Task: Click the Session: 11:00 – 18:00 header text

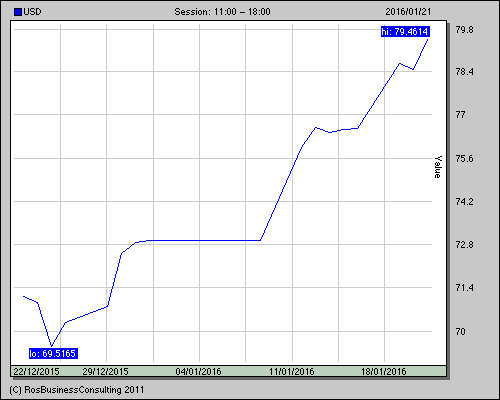Action: [222, 12]
